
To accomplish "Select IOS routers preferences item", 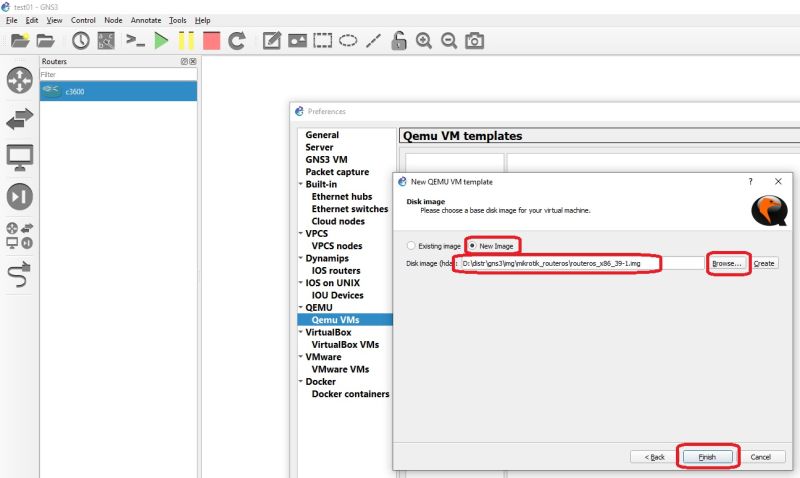I will pos(336,270).
